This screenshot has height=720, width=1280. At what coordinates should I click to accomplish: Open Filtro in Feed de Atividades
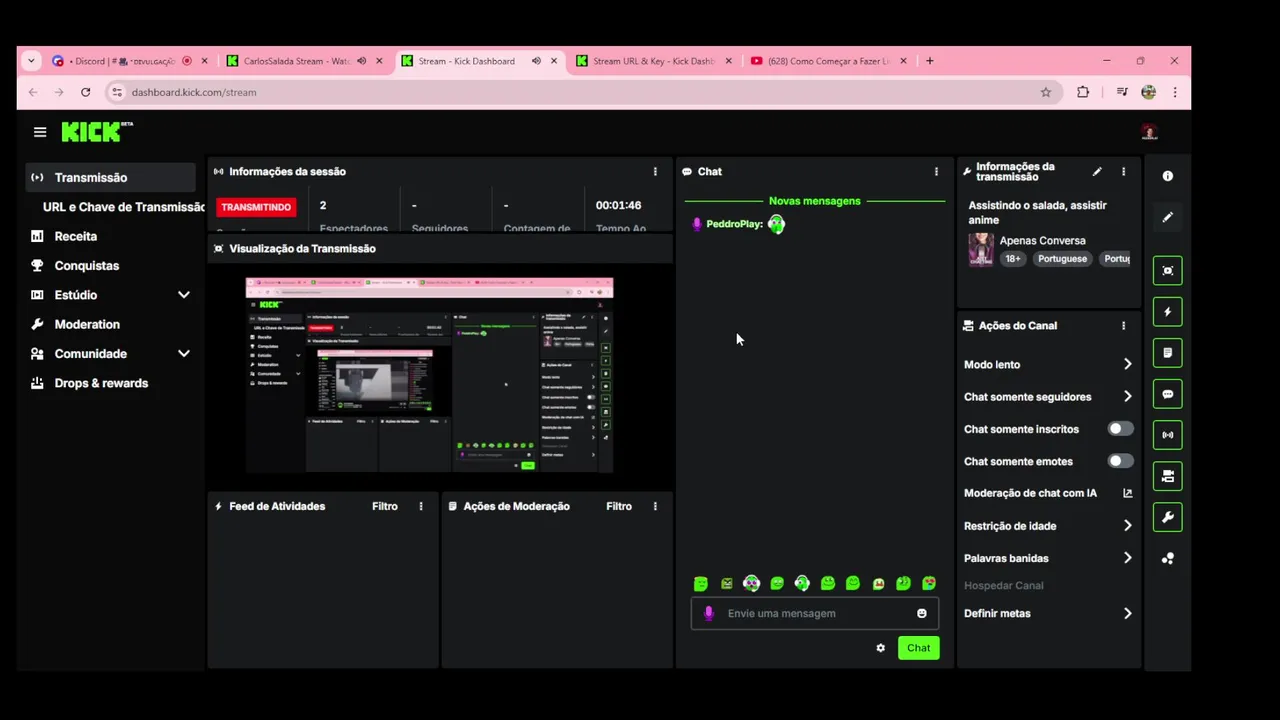(x=385, y=506)
